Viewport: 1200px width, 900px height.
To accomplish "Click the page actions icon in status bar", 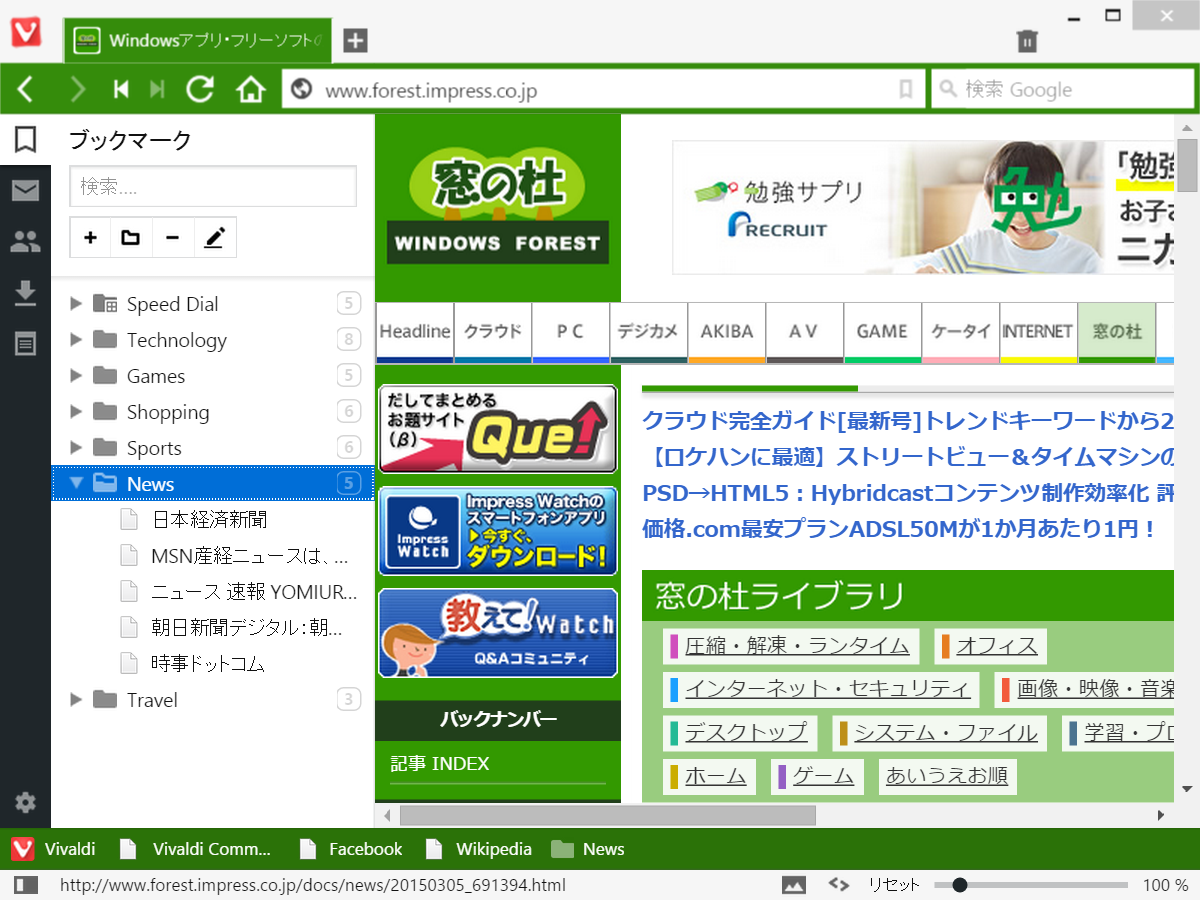I will click(838, 884).
